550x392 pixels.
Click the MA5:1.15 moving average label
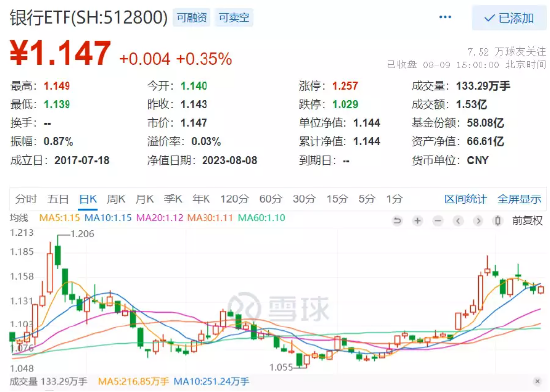[60, 218]
